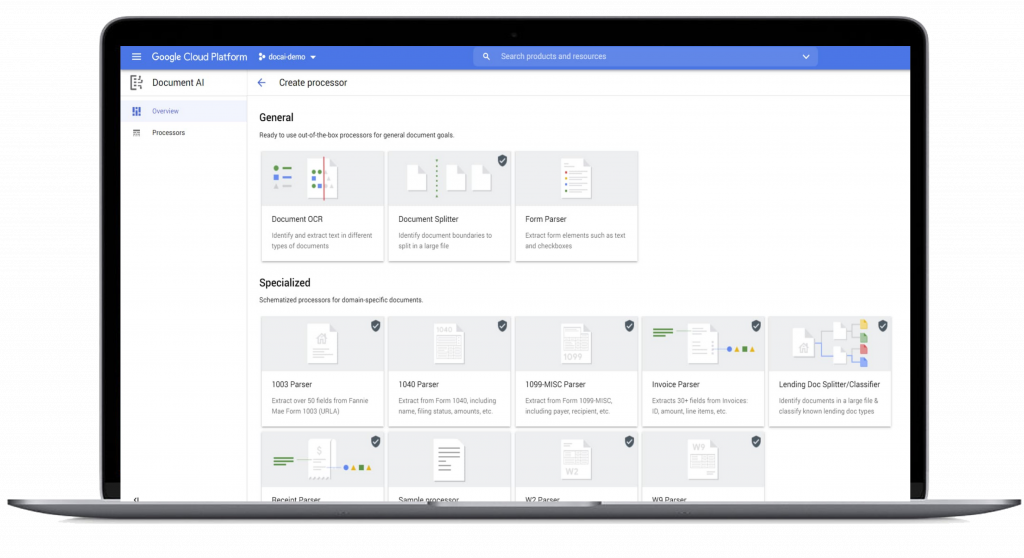The height and width of the screenshot is (558, 1024).
Task: Click the shield badge on Receipt Parser
Action: 376,442
